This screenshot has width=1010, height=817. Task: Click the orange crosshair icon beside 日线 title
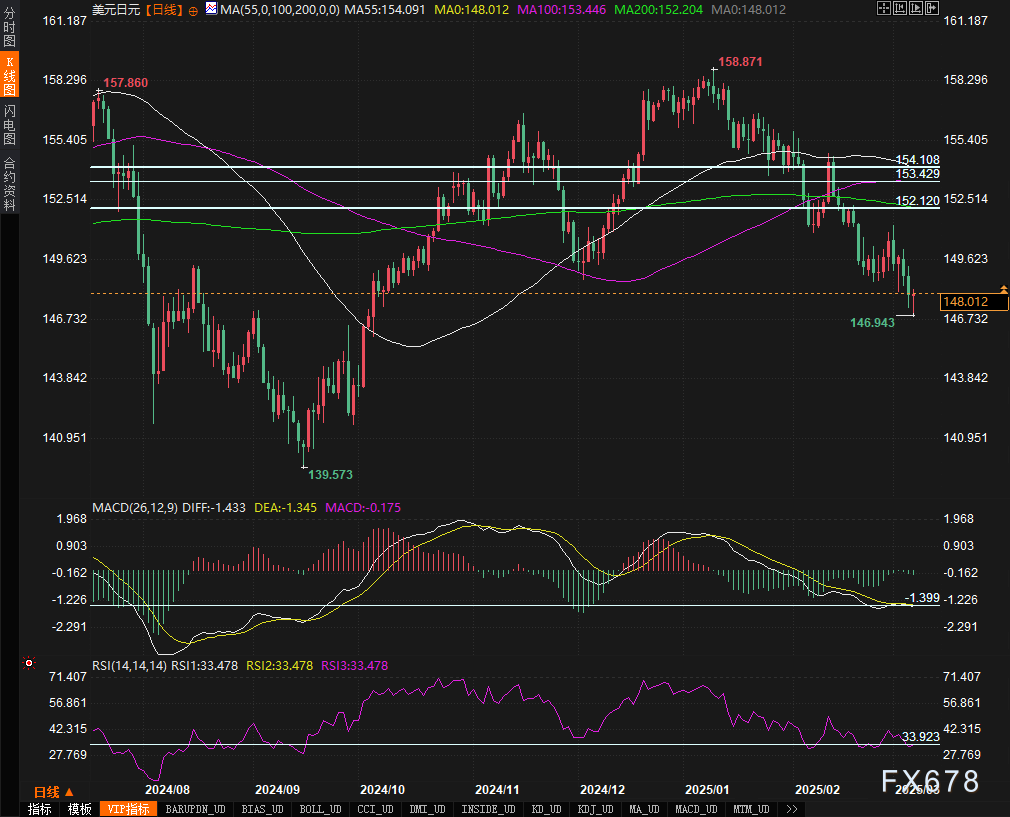coord(193,9)
